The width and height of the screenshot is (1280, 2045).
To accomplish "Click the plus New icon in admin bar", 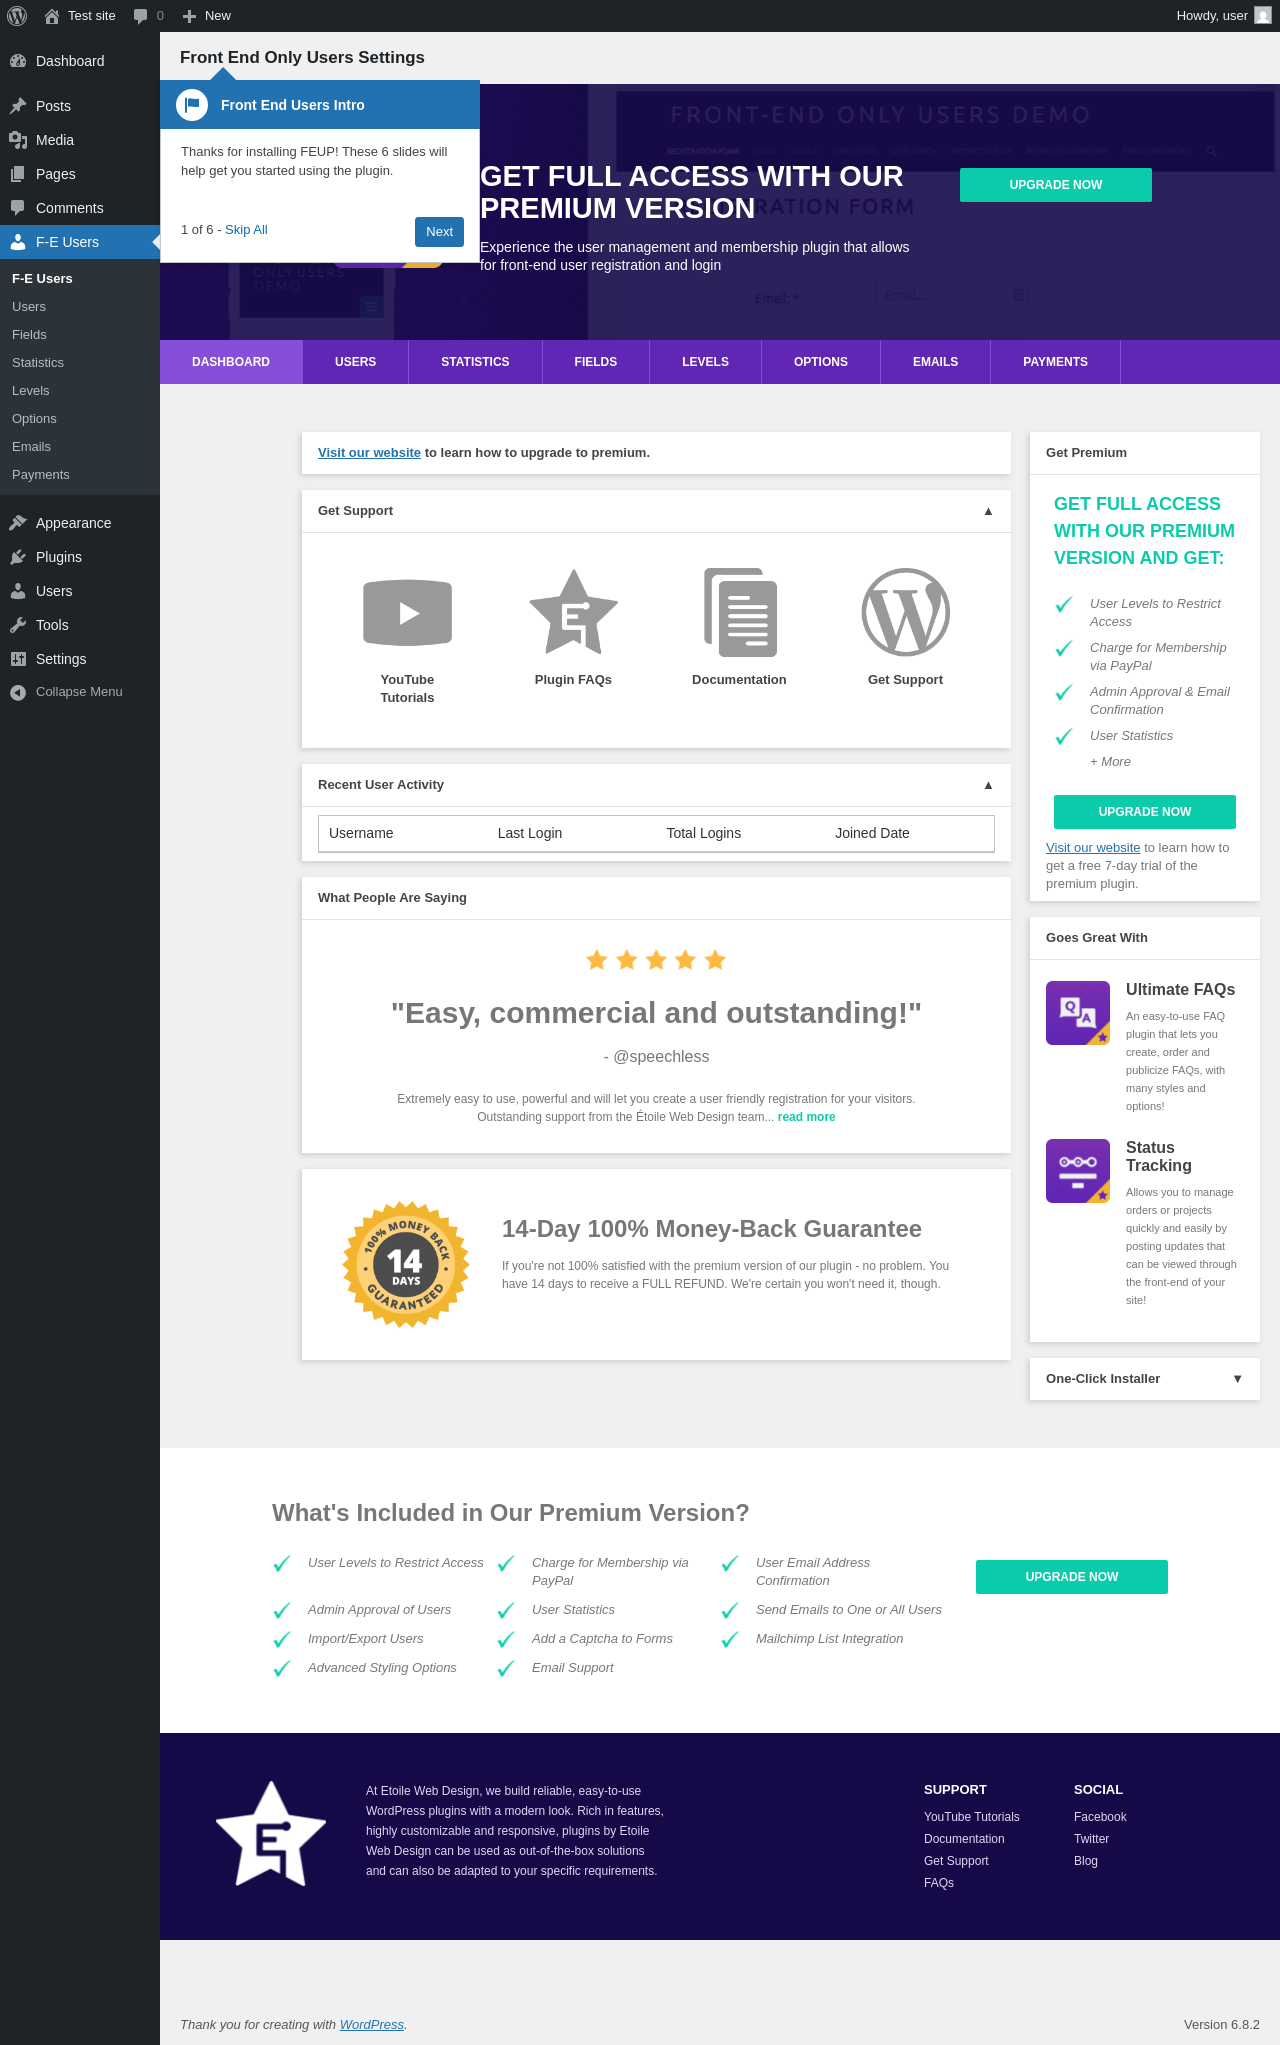I will pos(189,16).
